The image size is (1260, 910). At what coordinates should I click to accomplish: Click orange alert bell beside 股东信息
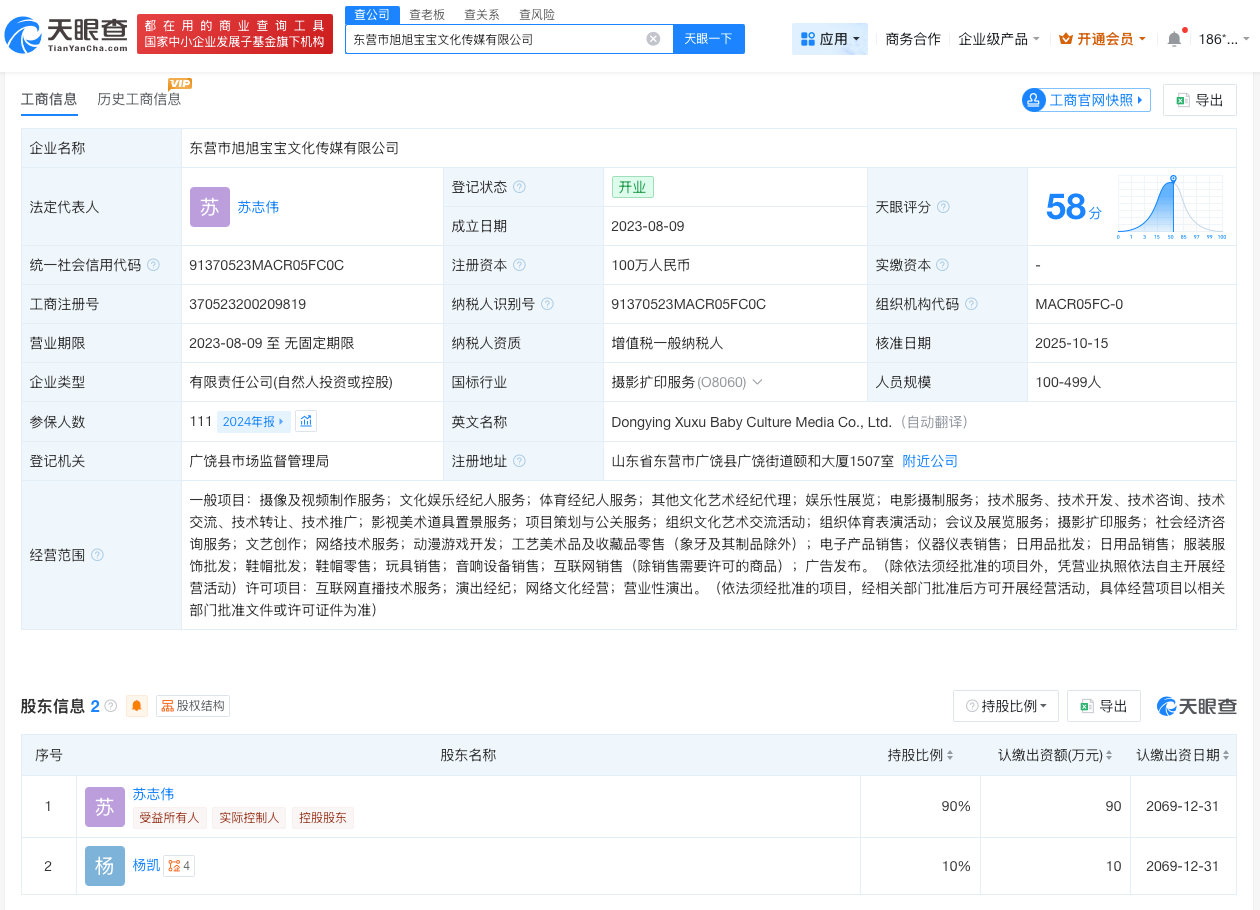(137, 706)
